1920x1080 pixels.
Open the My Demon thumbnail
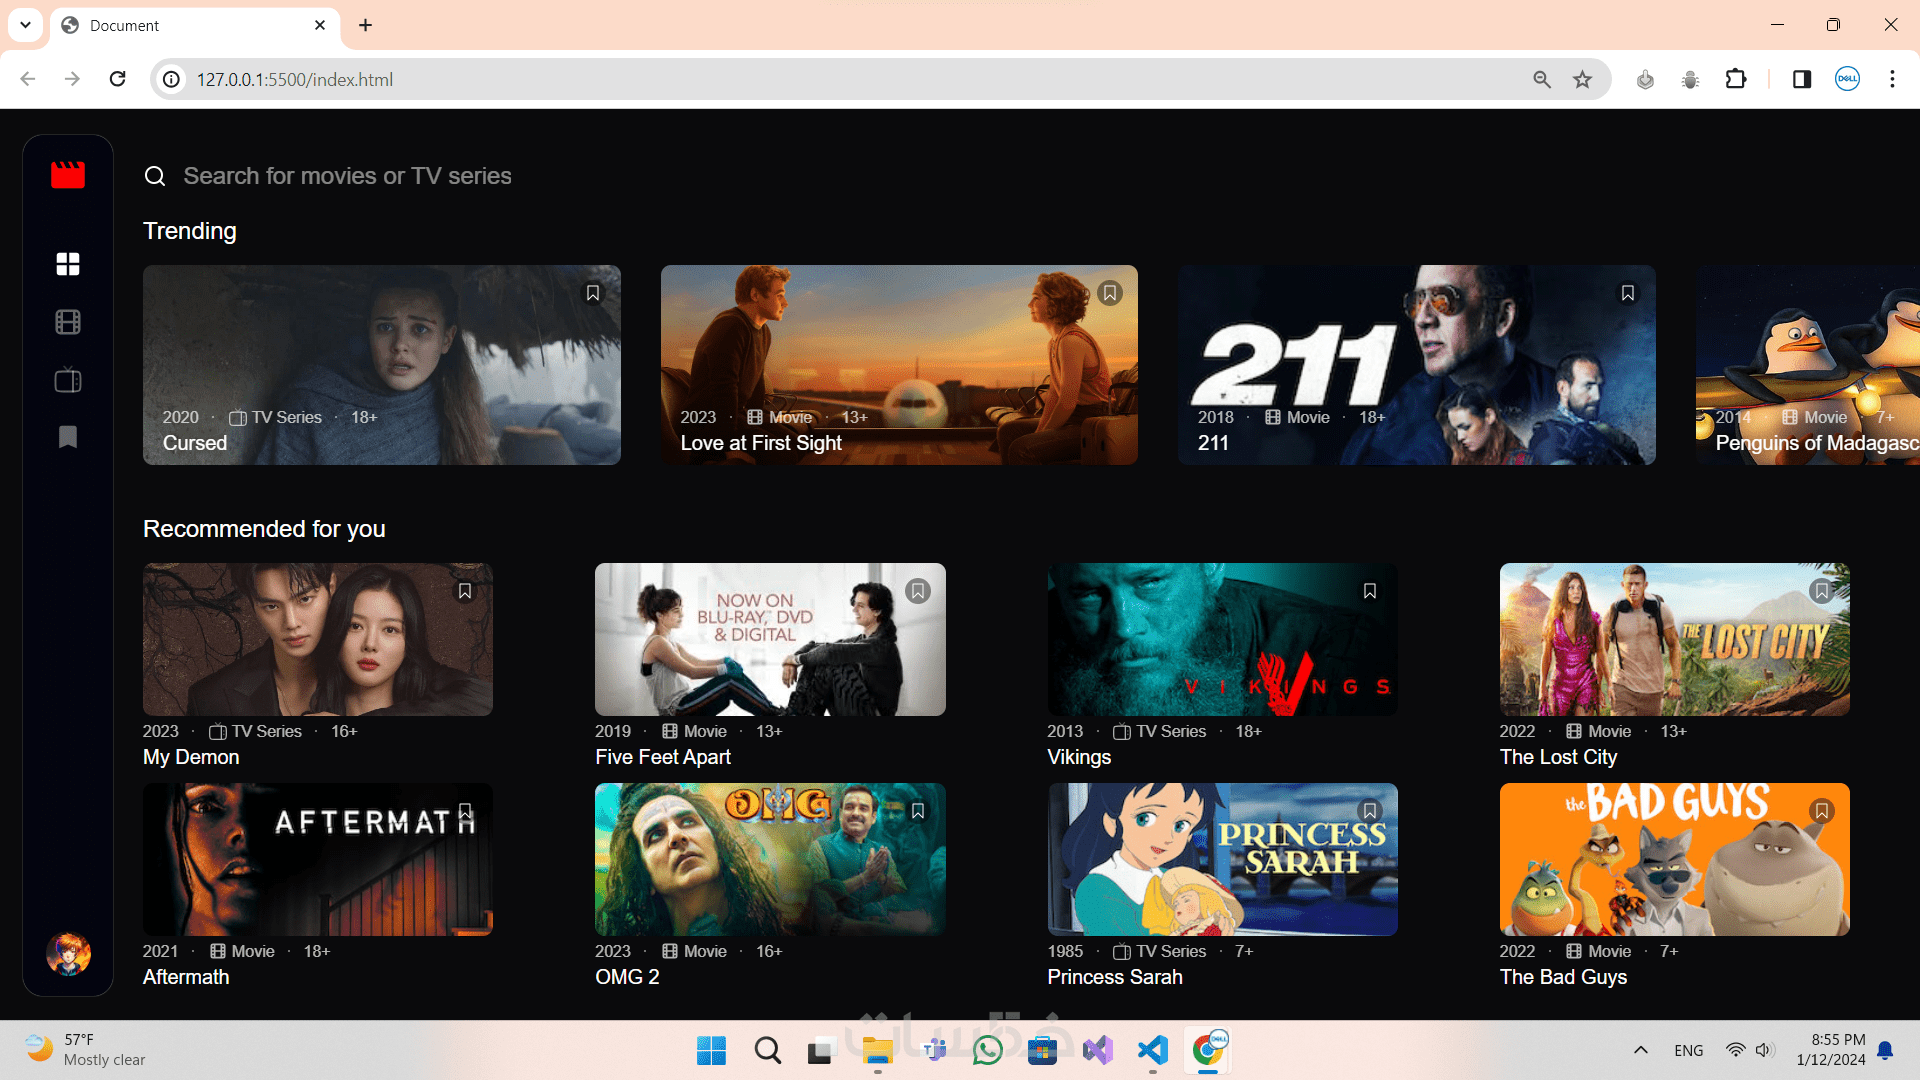tap(318, 640)
